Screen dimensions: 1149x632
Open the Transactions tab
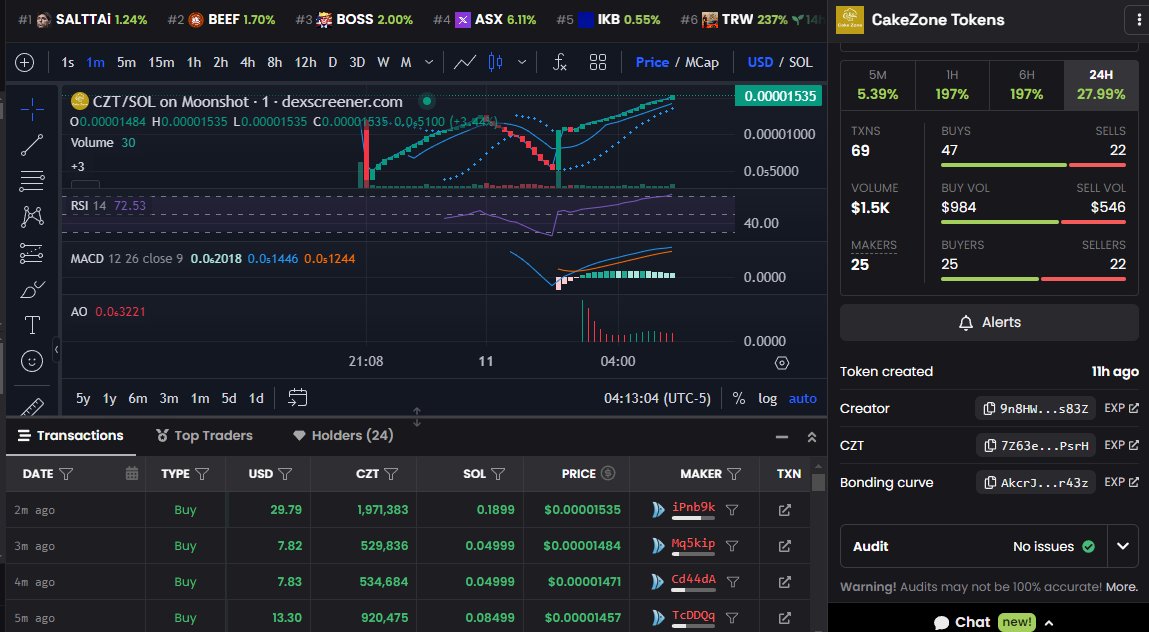(71, 436)
